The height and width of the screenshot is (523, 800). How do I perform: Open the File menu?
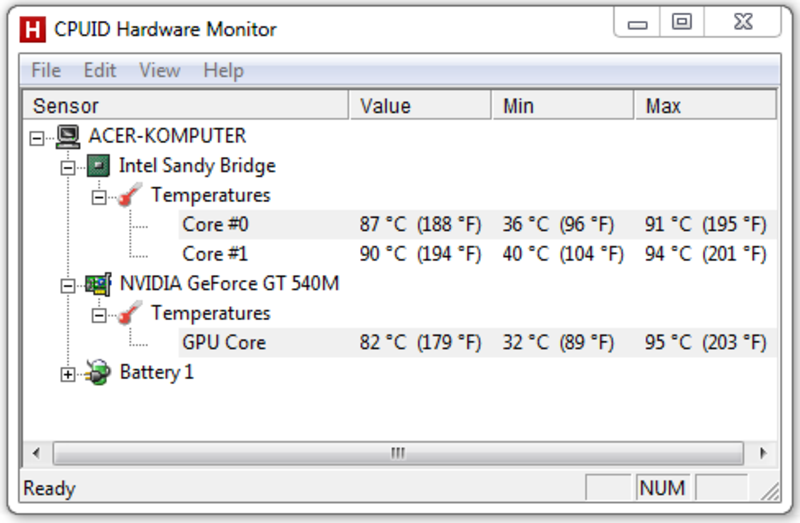pyautogui.click(x=46, y=70)
